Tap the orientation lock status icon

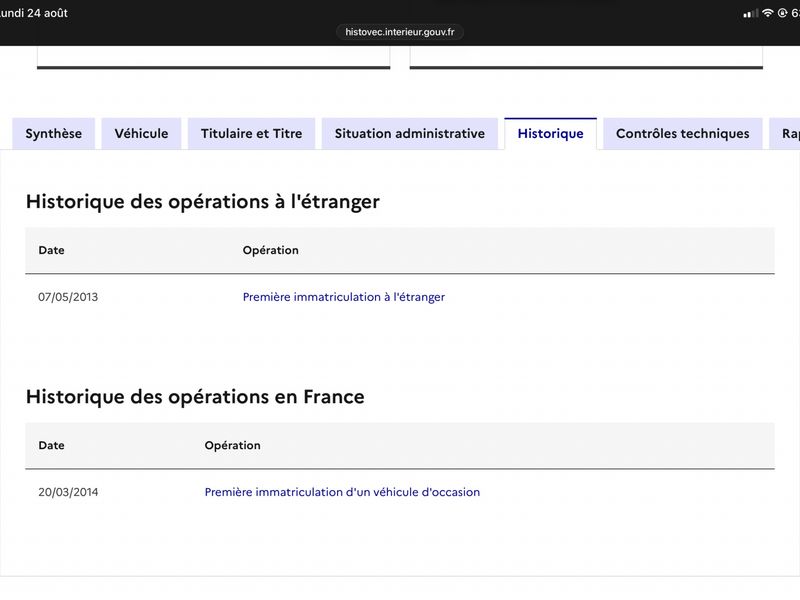click(782, 13)
